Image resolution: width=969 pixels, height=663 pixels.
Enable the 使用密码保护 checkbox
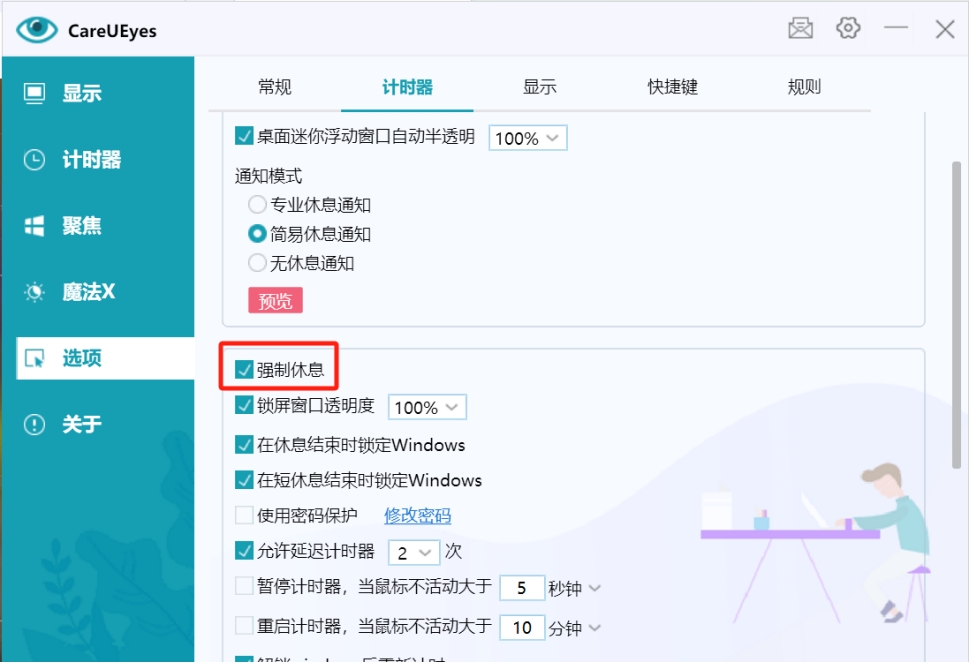(x=242, y=514)
